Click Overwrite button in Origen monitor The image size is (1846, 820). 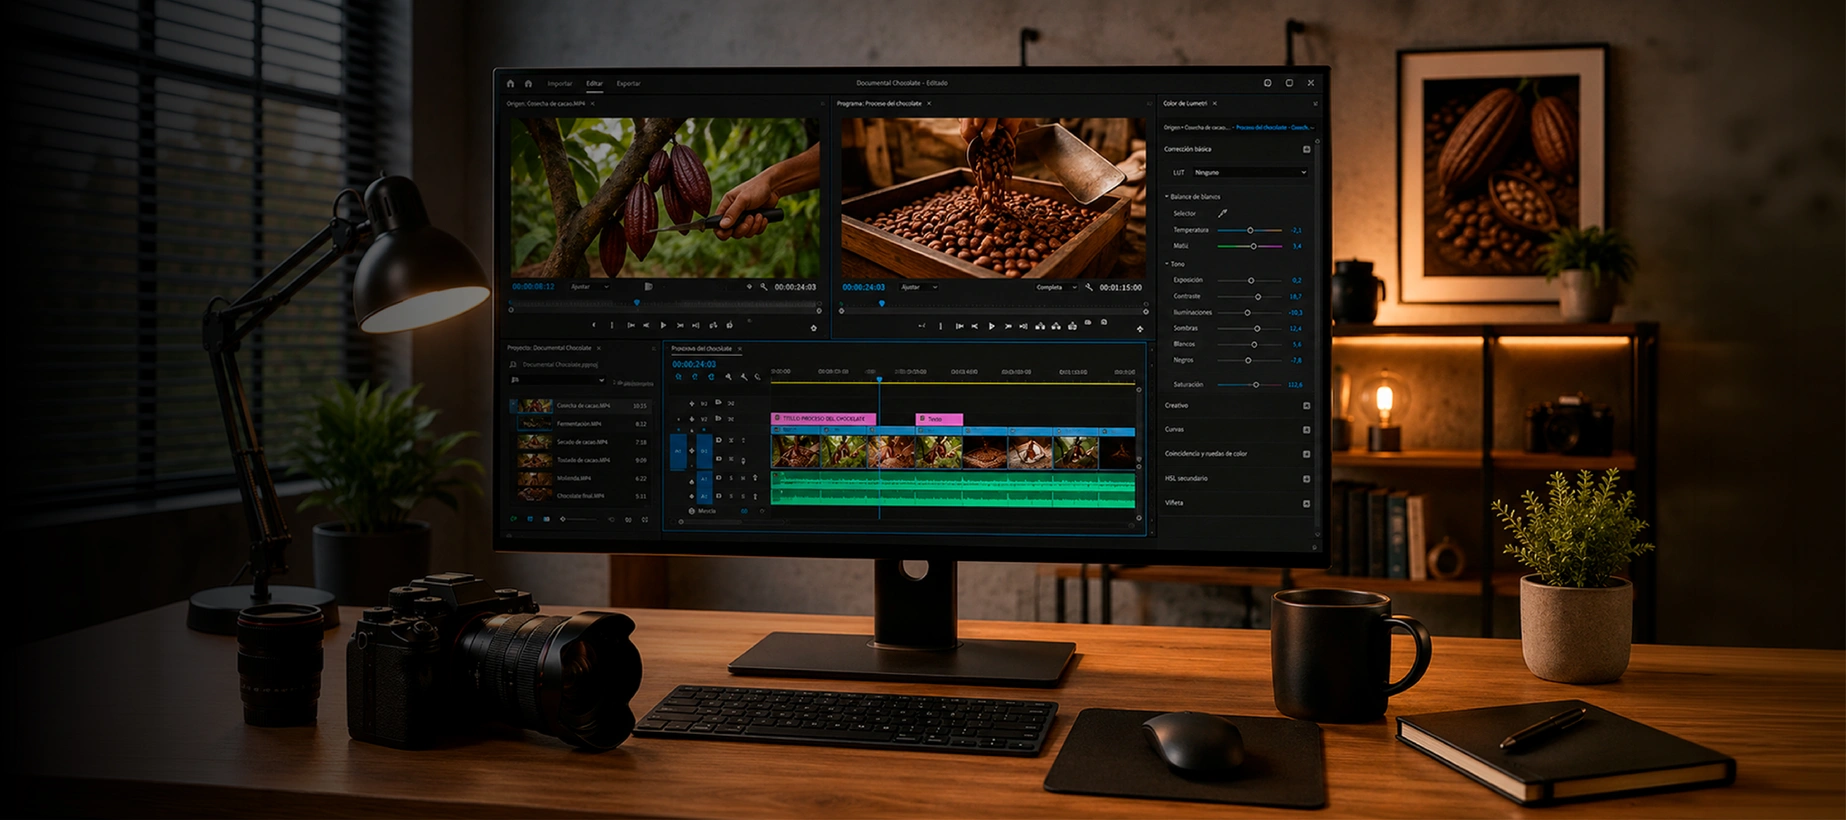(x=729, y=325)
